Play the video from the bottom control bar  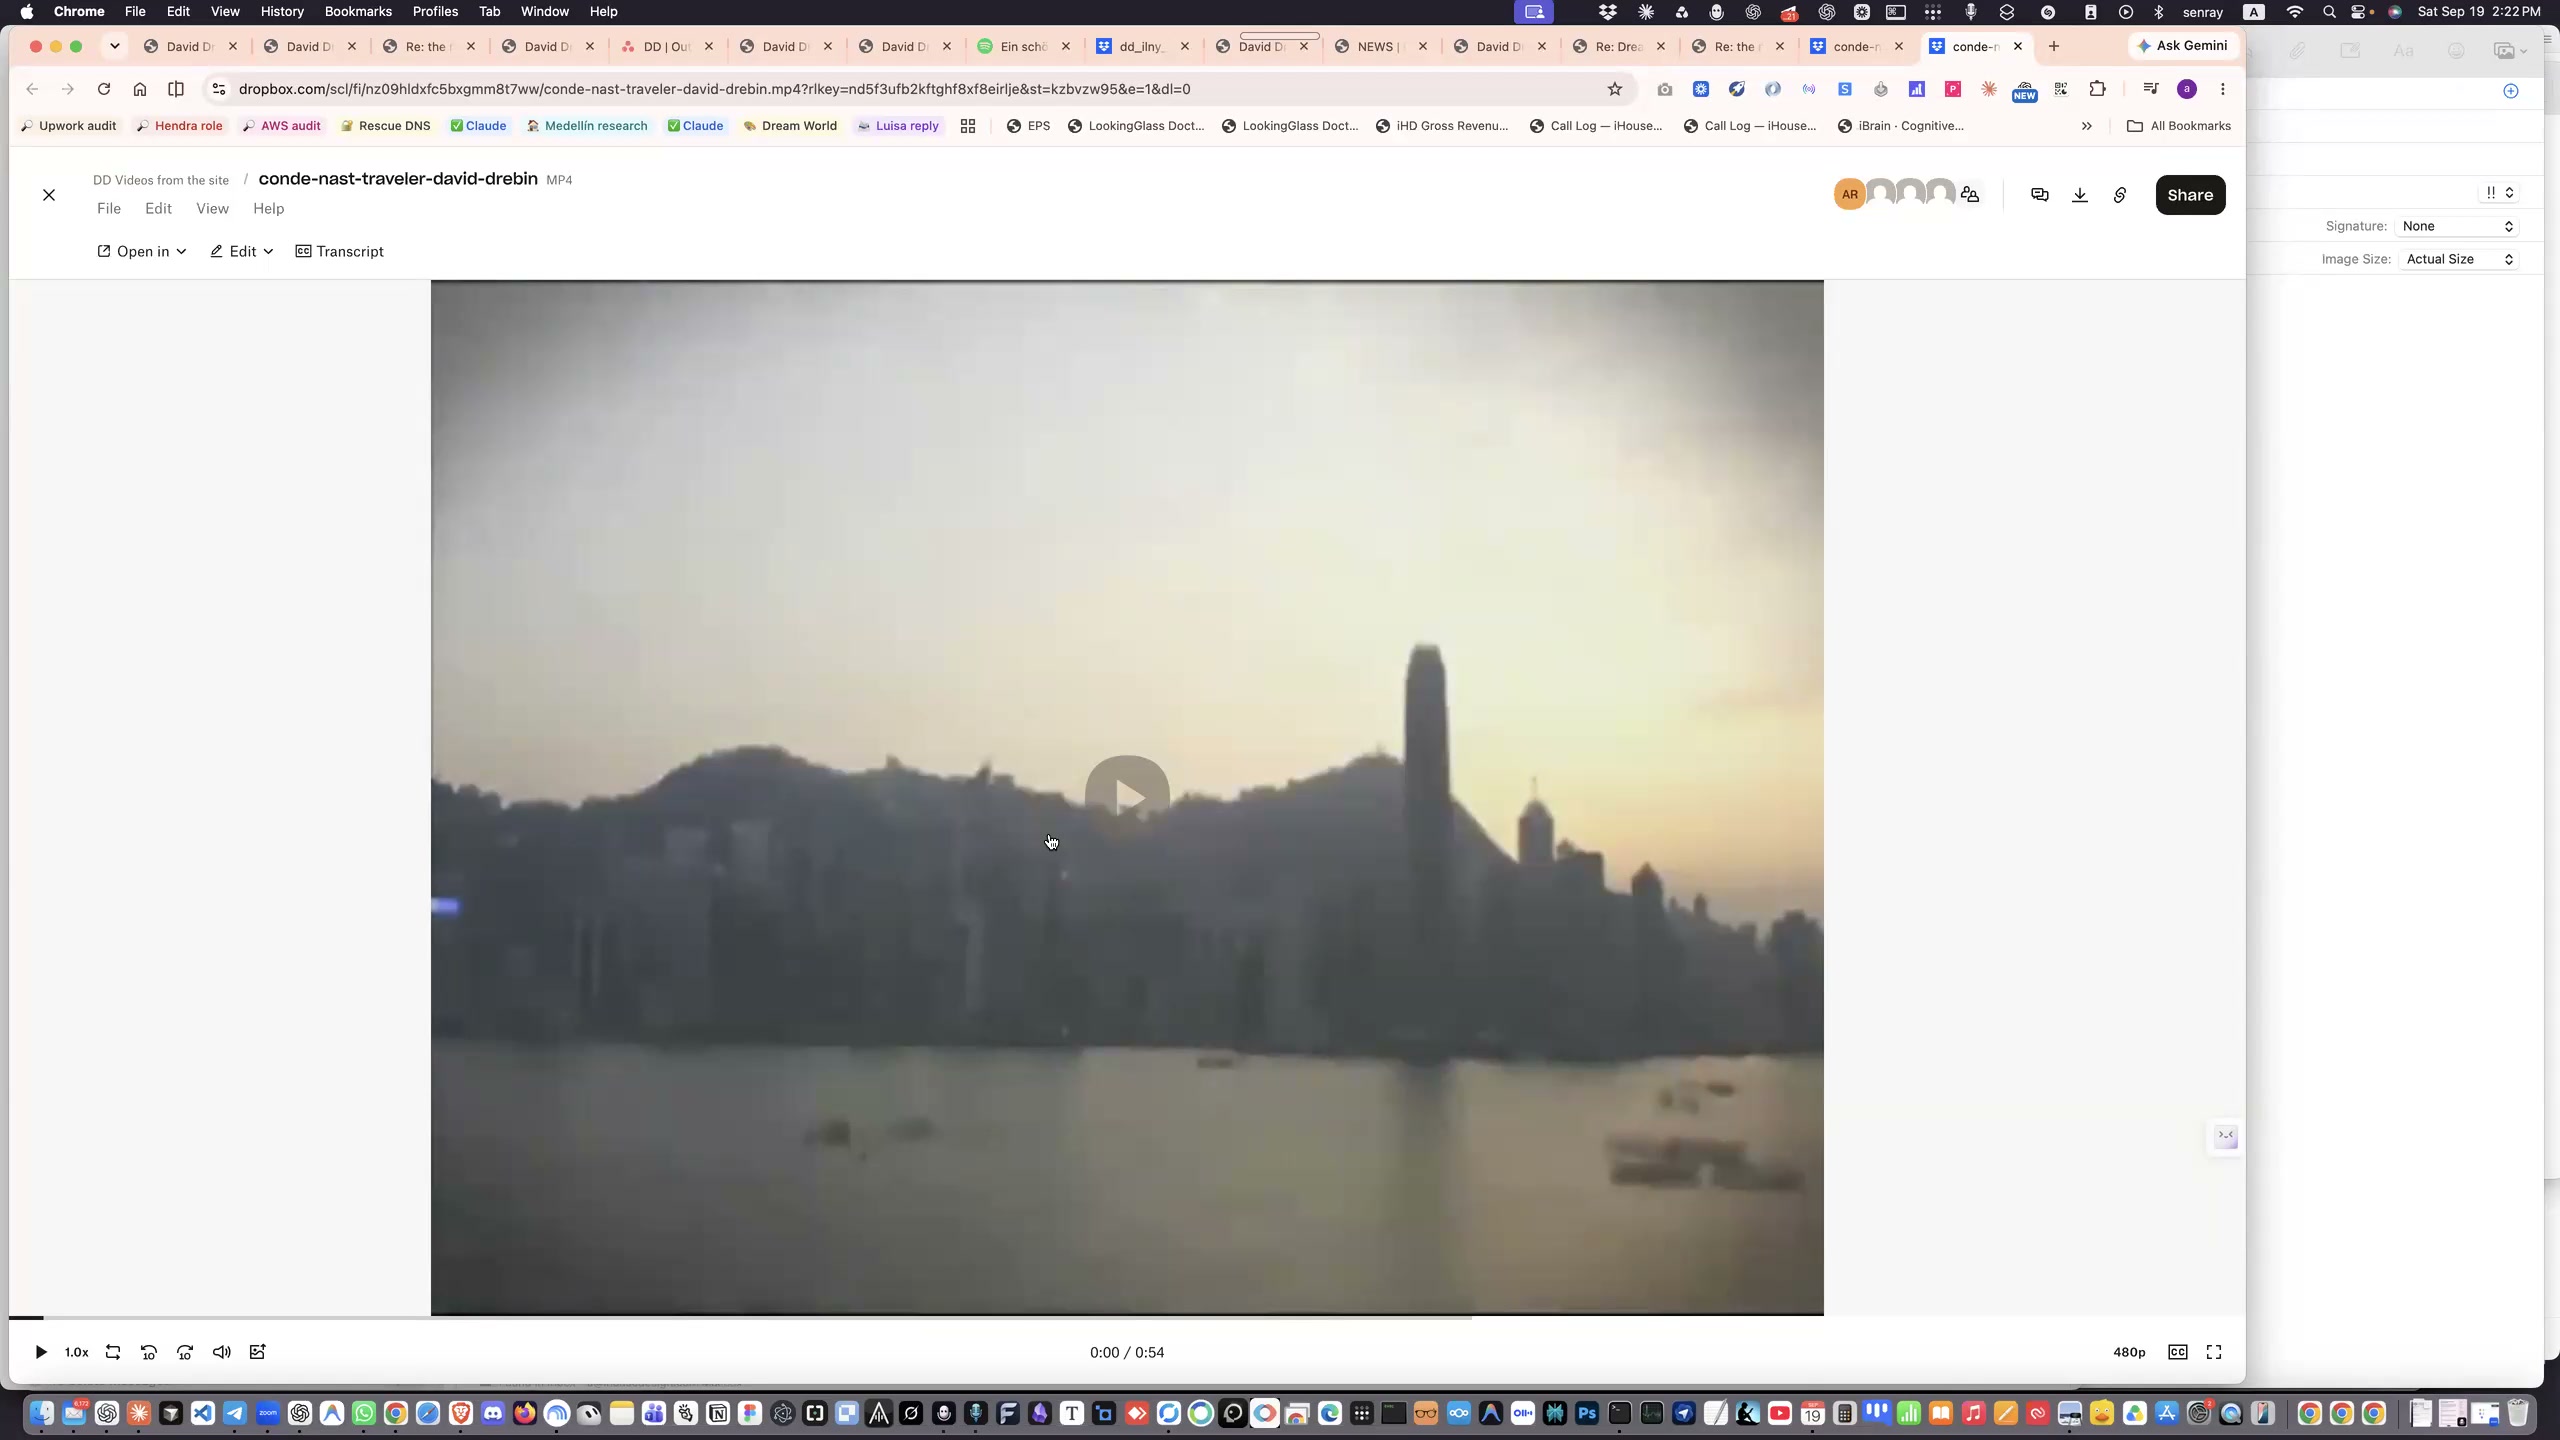tap(41, 1352)
